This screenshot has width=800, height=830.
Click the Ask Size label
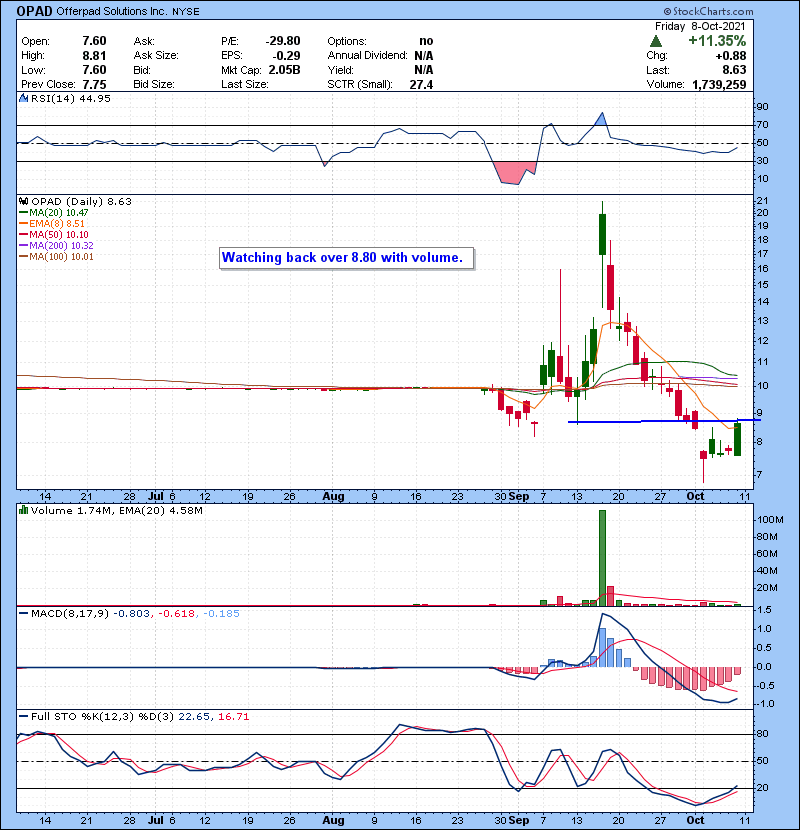156,56
